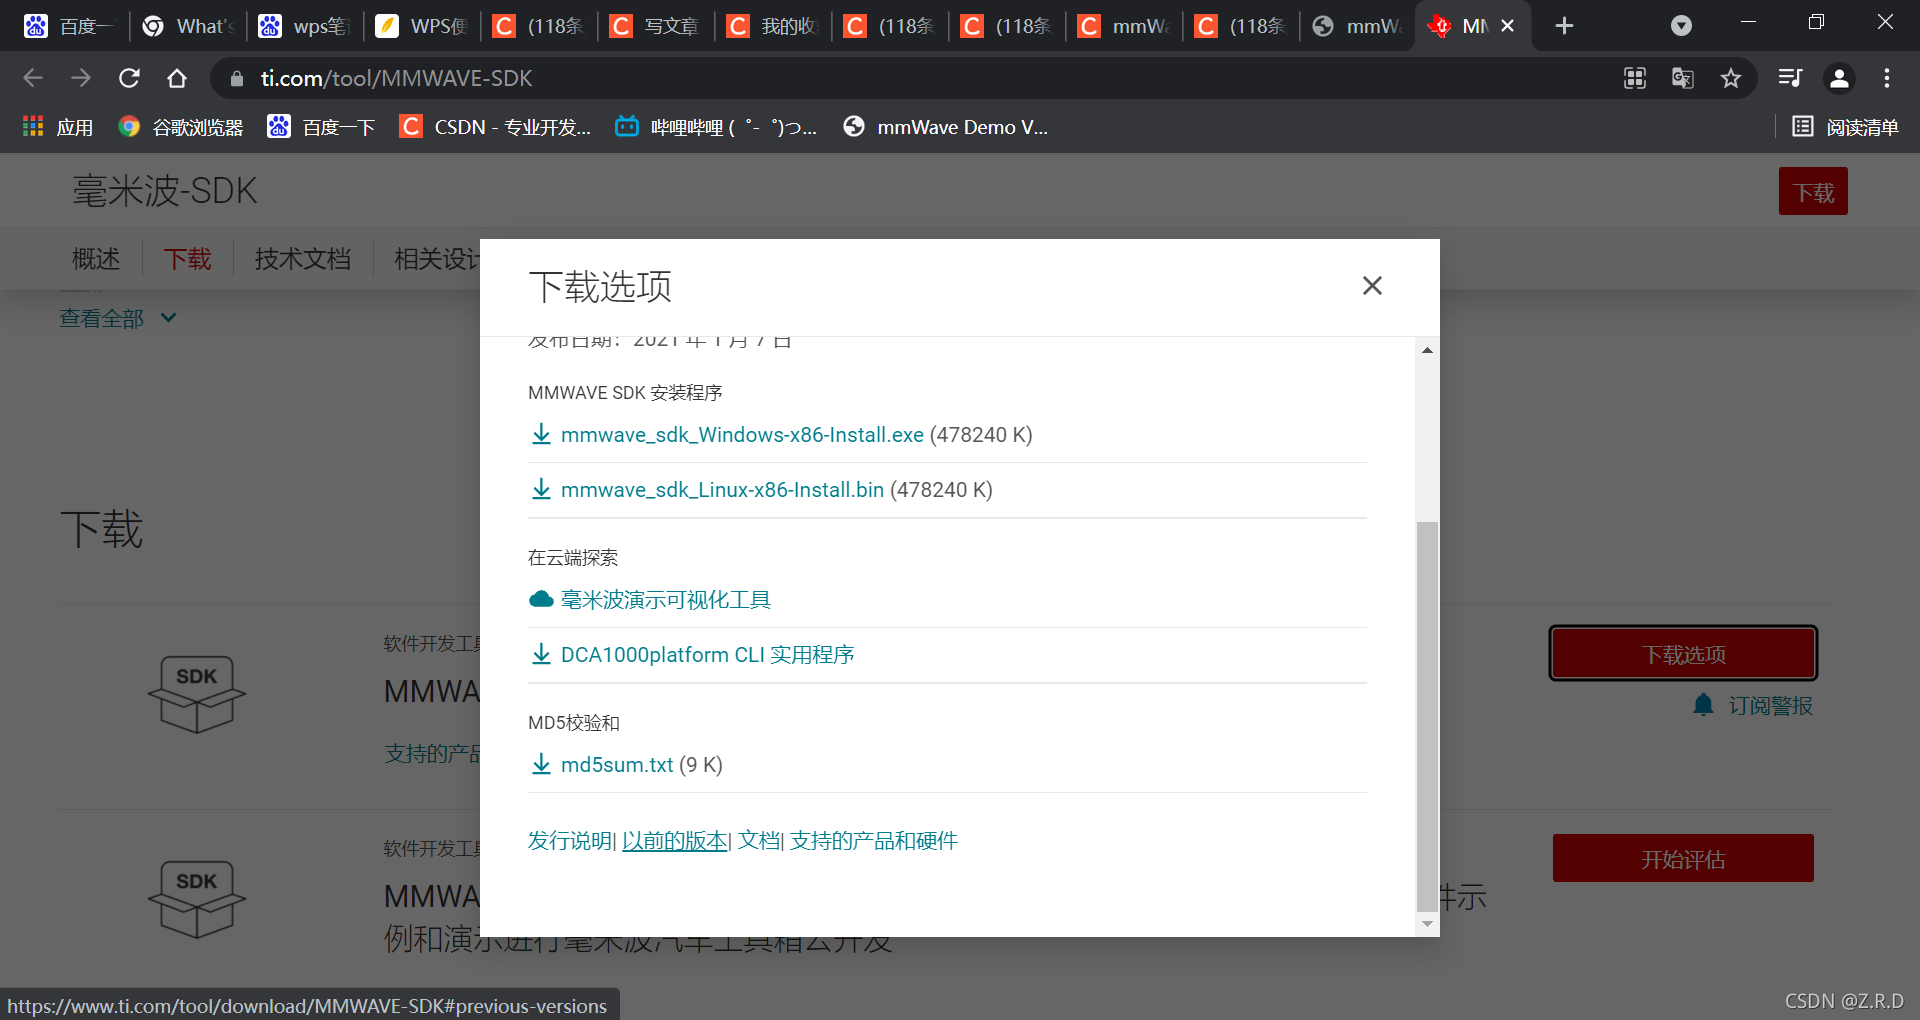This screenshot has height=1020, width=1920.
Task: Switch to the wps笔 tab
Action: 305,26
